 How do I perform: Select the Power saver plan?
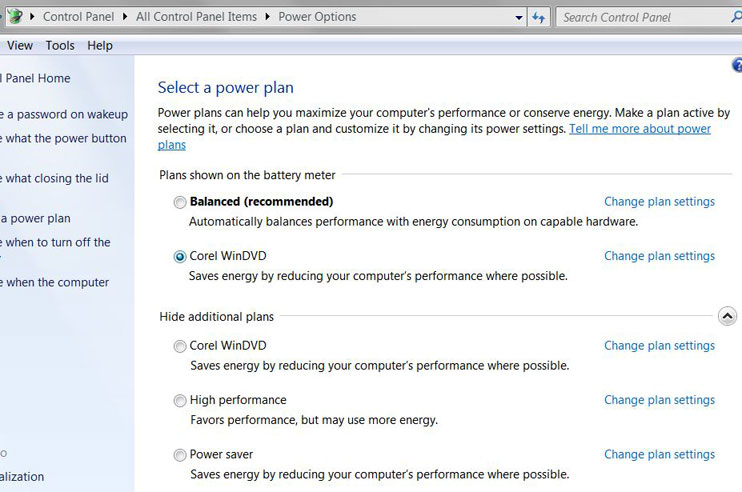[x=180, y=455]
